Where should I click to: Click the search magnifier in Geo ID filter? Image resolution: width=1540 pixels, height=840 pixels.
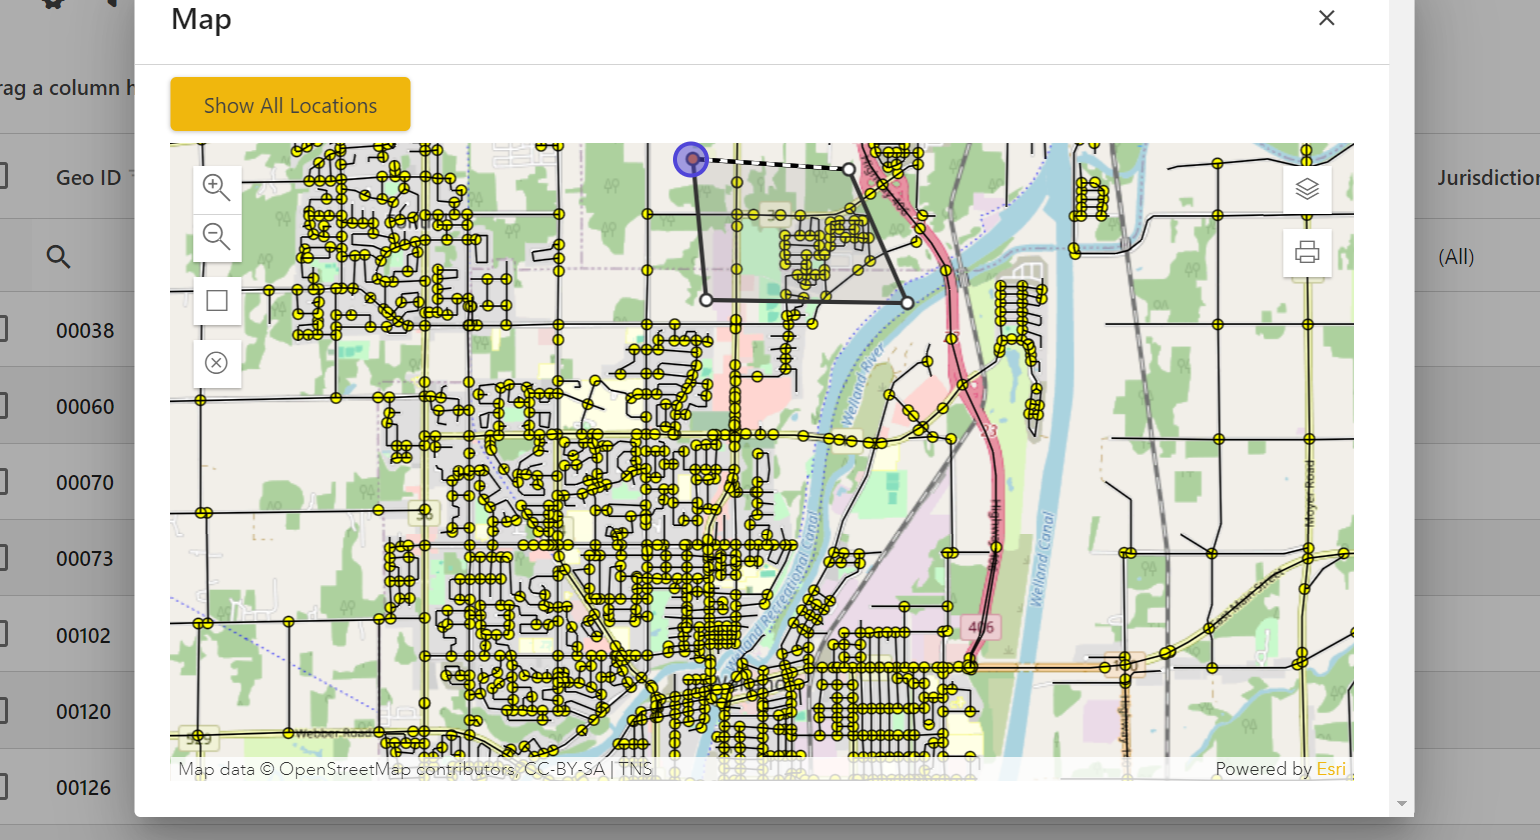(58, 257)
